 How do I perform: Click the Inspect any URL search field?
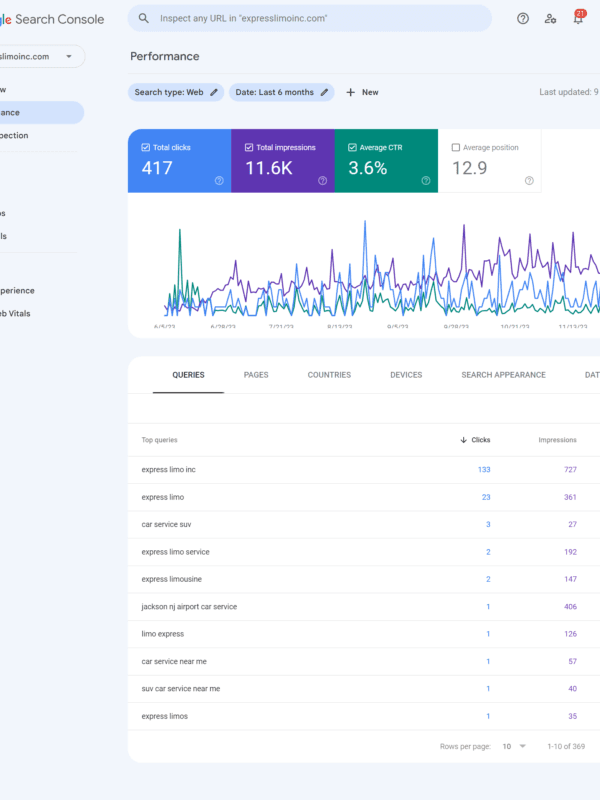[310, 18]
